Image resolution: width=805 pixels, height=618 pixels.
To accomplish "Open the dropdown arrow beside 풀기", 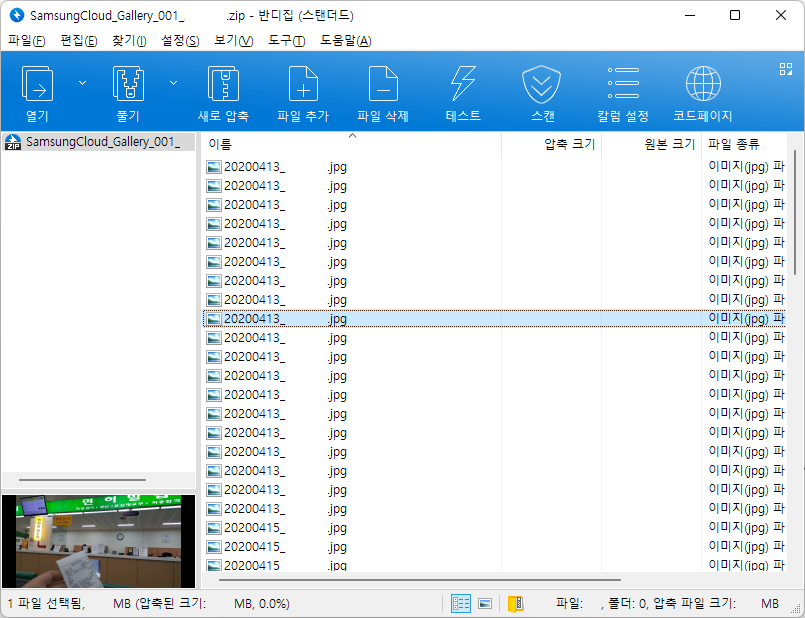I will tap(174, 83).
